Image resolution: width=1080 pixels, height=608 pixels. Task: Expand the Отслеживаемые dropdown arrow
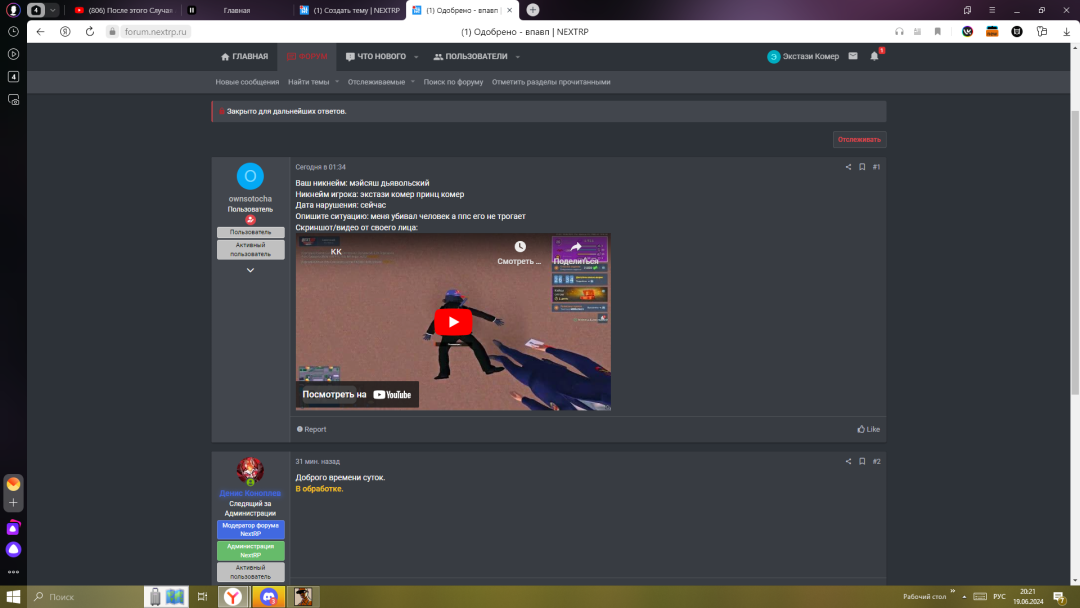coord(413,82)
